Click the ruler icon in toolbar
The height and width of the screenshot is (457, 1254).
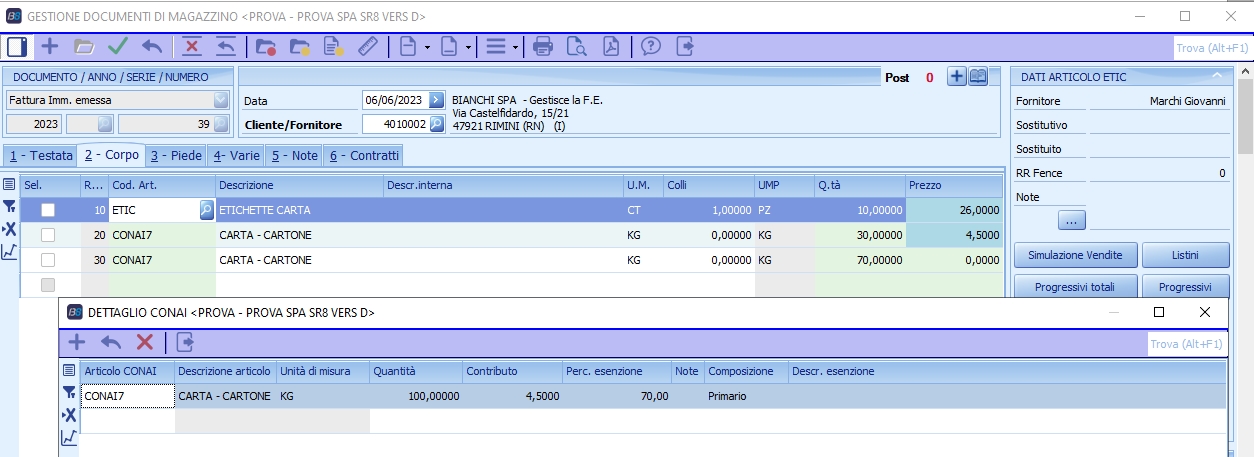(369, 46)
